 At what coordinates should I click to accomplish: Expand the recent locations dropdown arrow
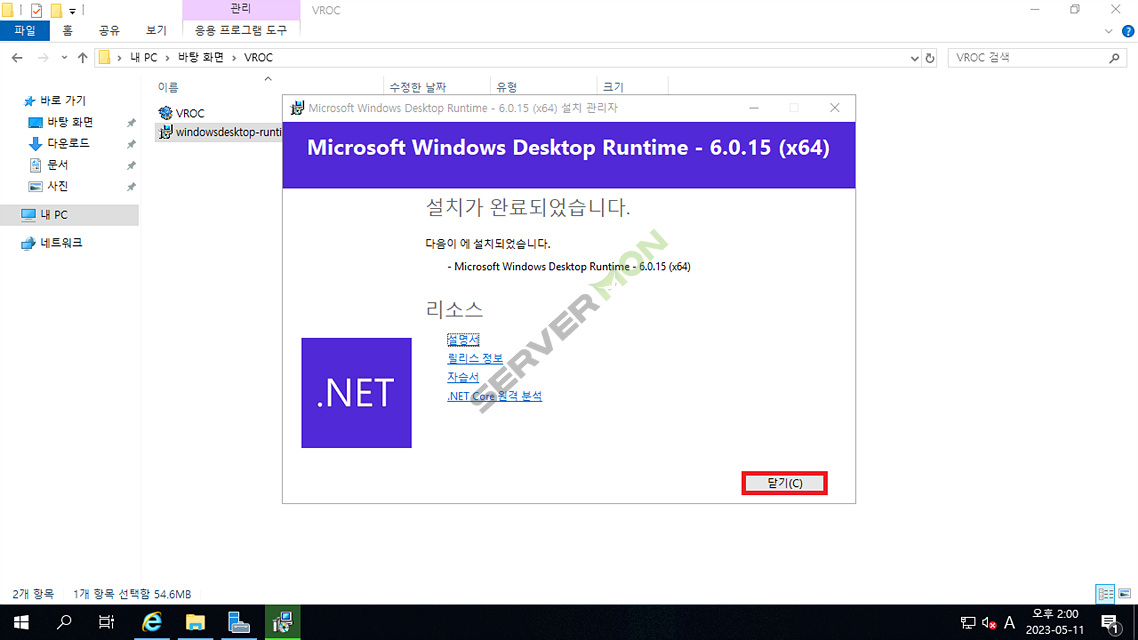[64, 58]
